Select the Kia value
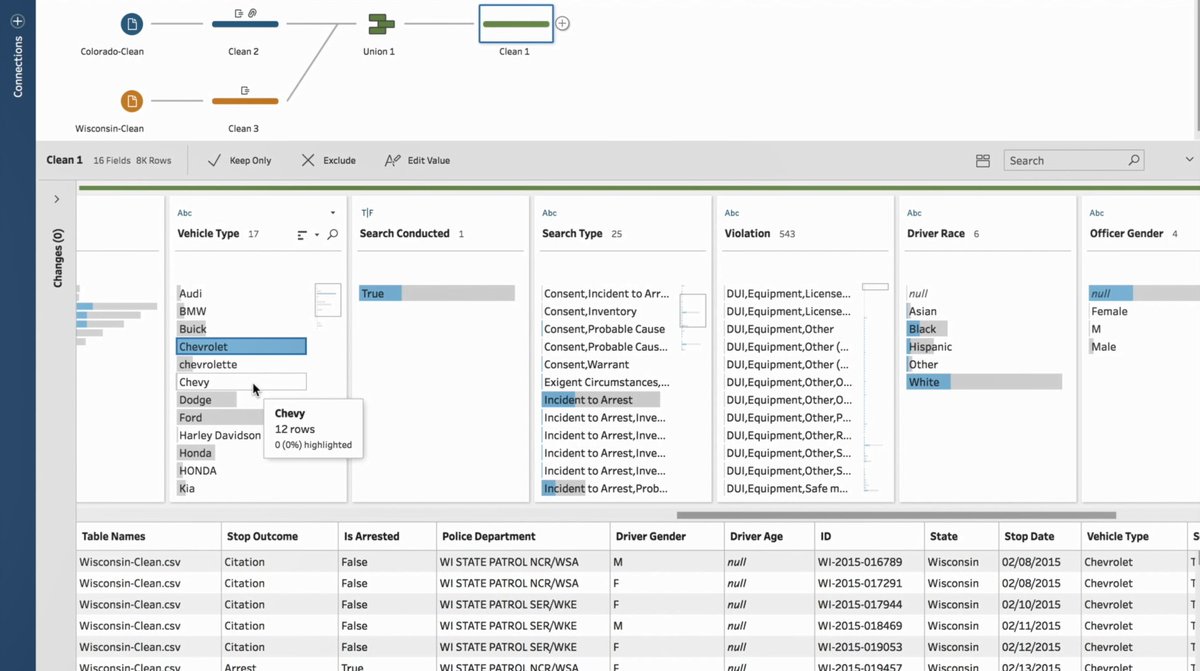 point(241,488)
